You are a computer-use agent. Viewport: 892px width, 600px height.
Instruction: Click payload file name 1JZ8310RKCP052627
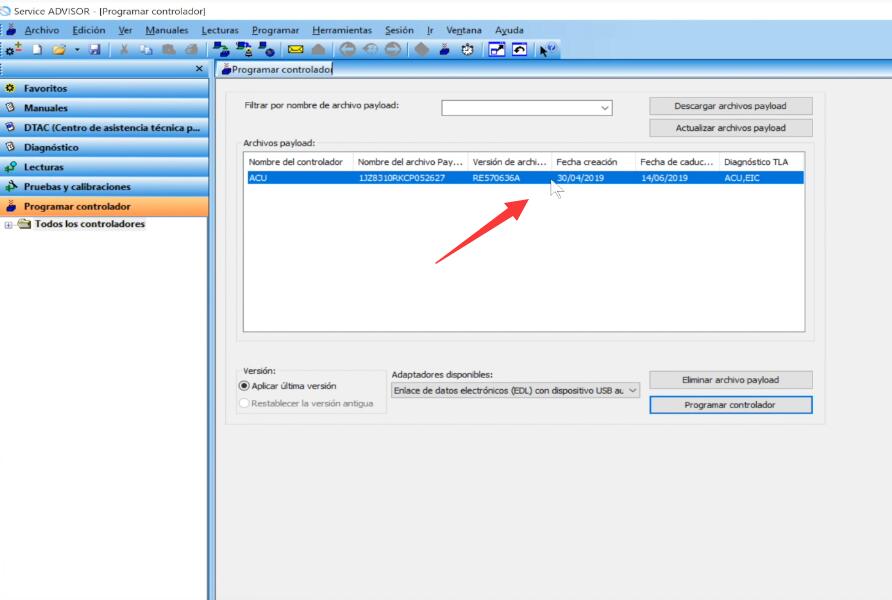(402, 178)
